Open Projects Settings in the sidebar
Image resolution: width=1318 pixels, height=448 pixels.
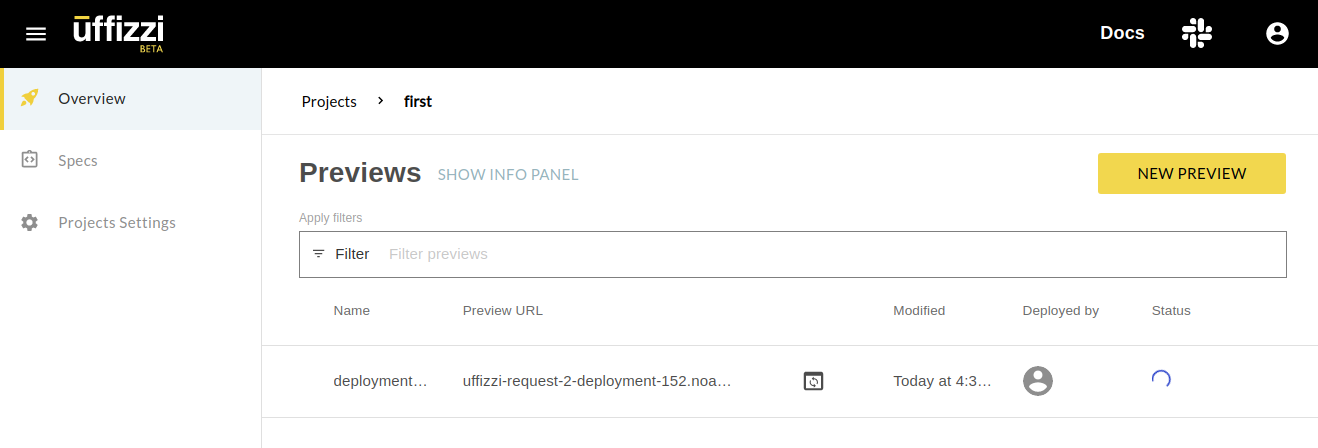click(x=117, y=222)
